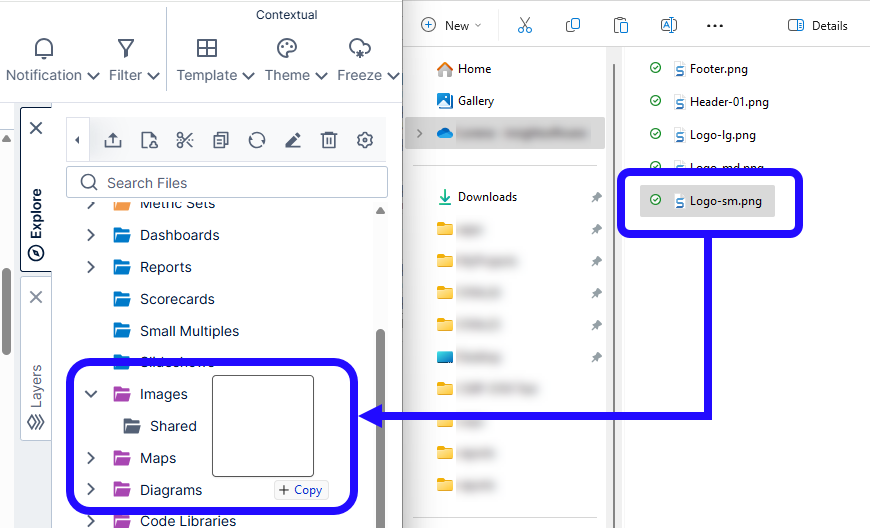The image size is (870, 528).
Task: Click the Details button in File Explorer
Action: (x=818, y=25)
